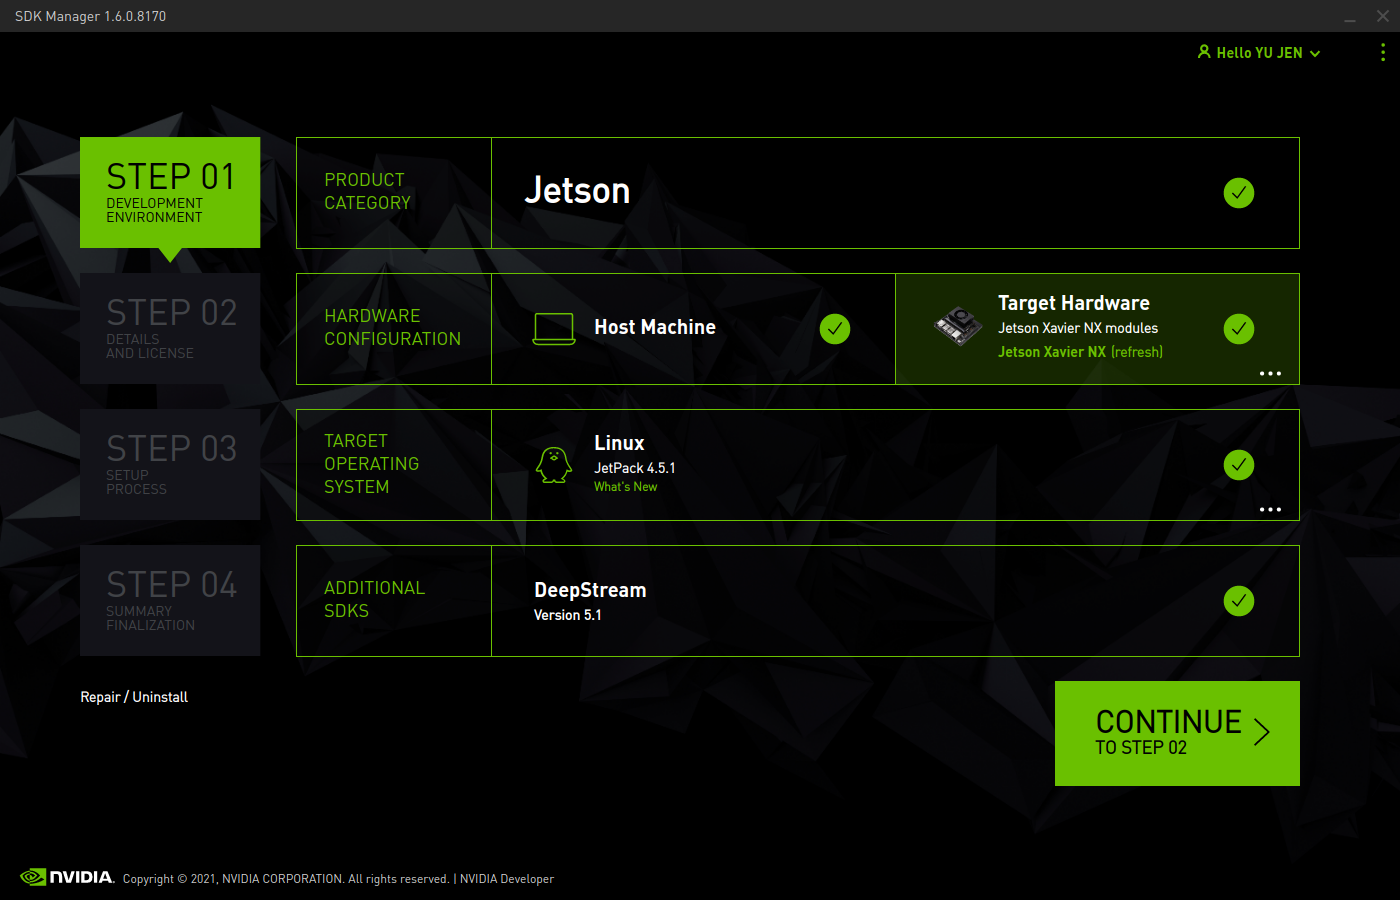Expand Target Hardware options with three dots
Screen dimensions: 1400x900
[1270, 373]
